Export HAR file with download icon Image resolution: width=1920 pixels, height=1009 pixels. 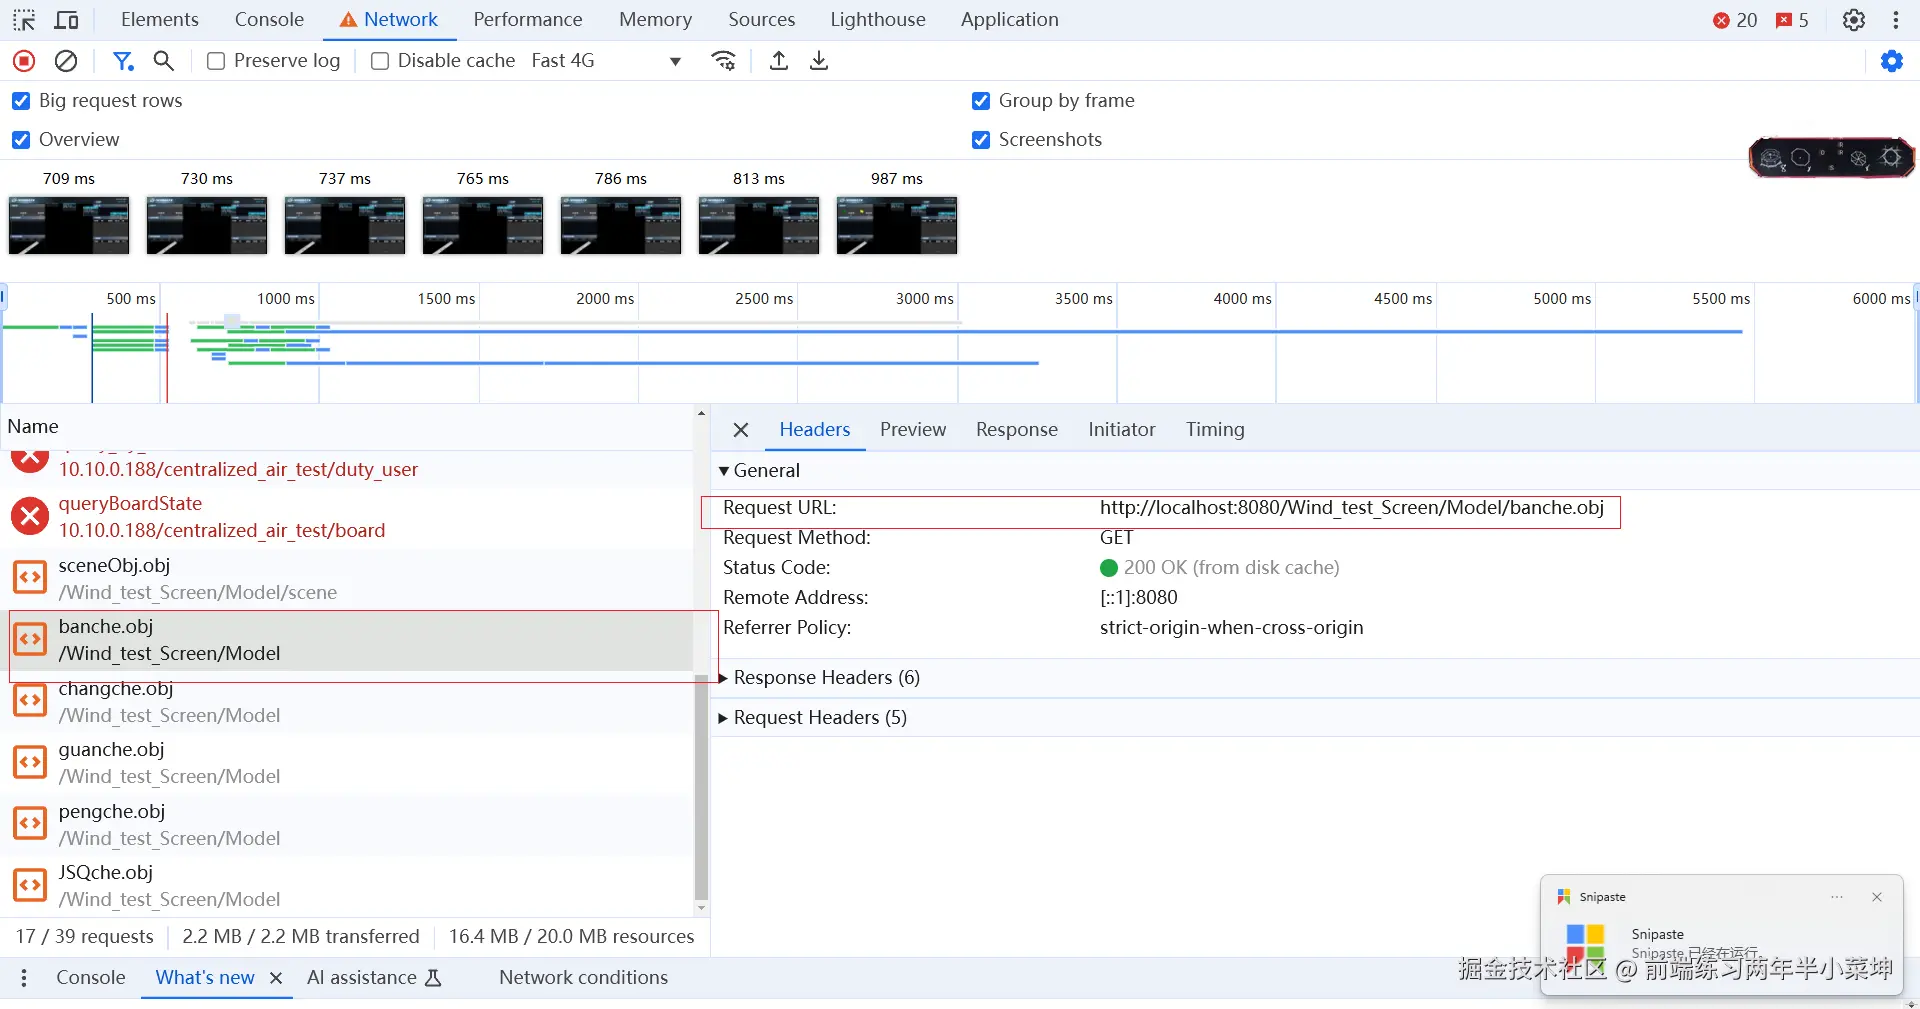click(x=819, y=61)
